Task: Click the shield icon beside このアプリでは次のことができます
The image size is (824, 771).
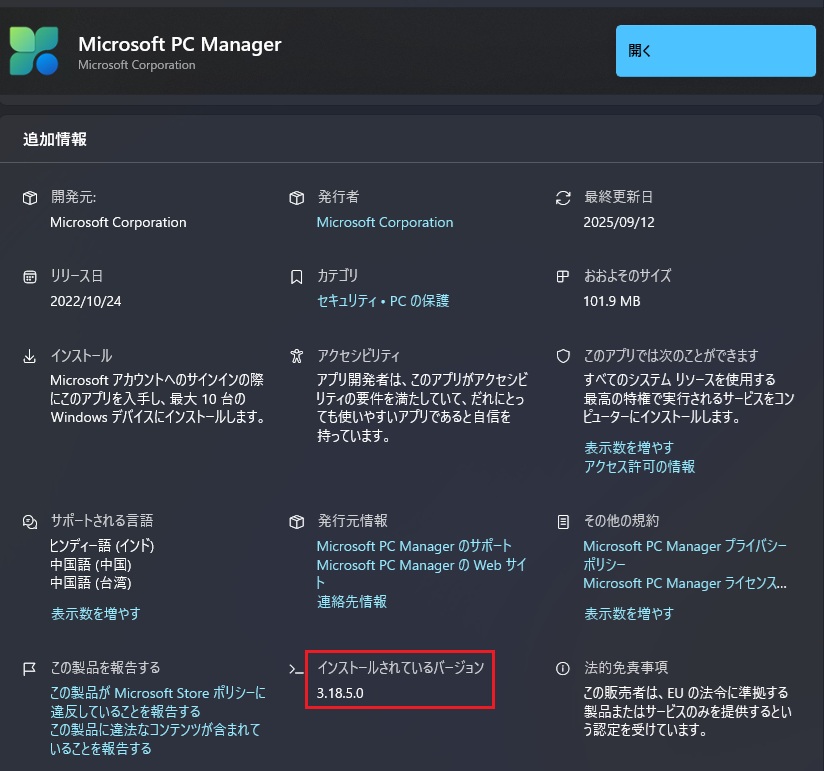Action: click(x=562, y=355)
